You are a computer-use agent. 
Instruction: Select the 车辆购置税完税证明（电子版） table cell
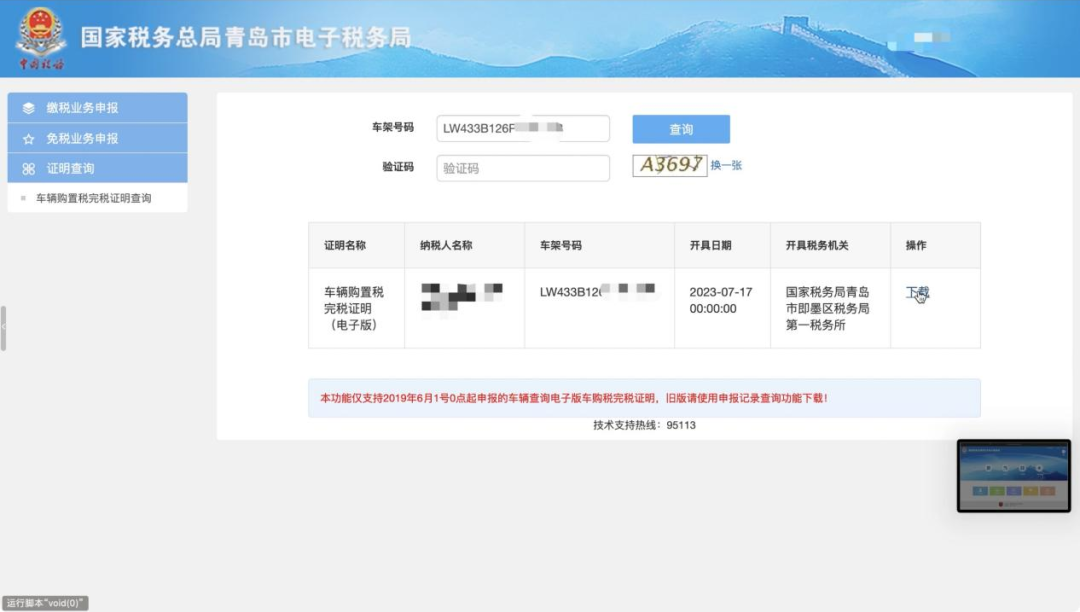(x=355, y=308)
